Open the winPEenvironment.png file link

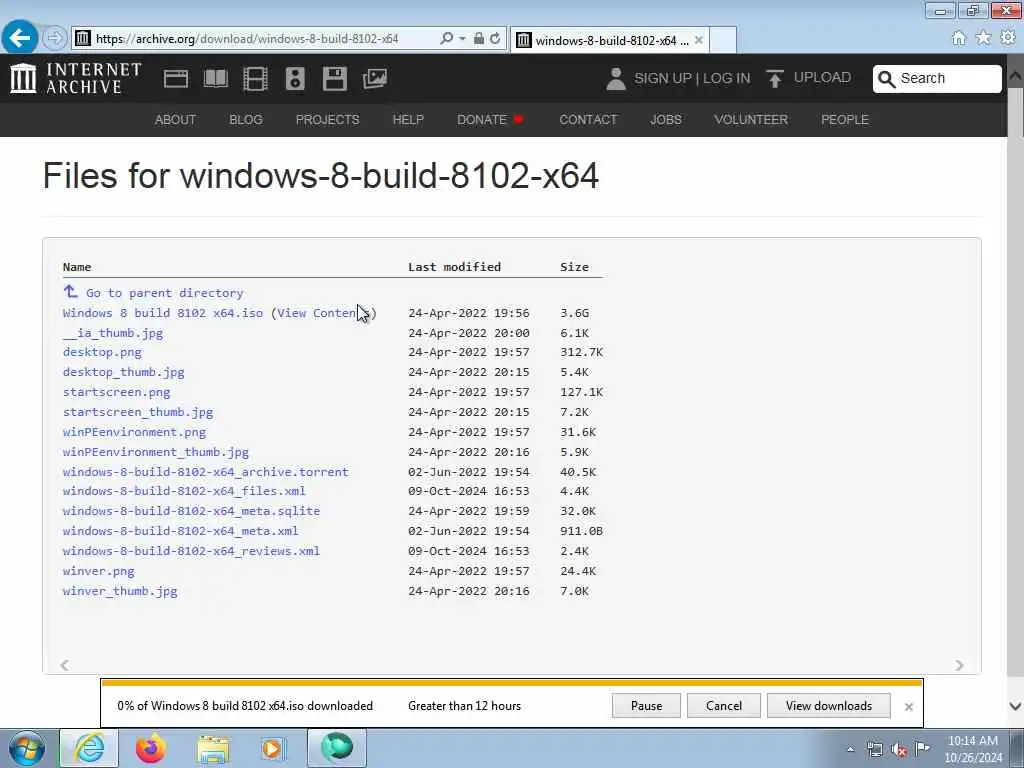coord(135,432)
